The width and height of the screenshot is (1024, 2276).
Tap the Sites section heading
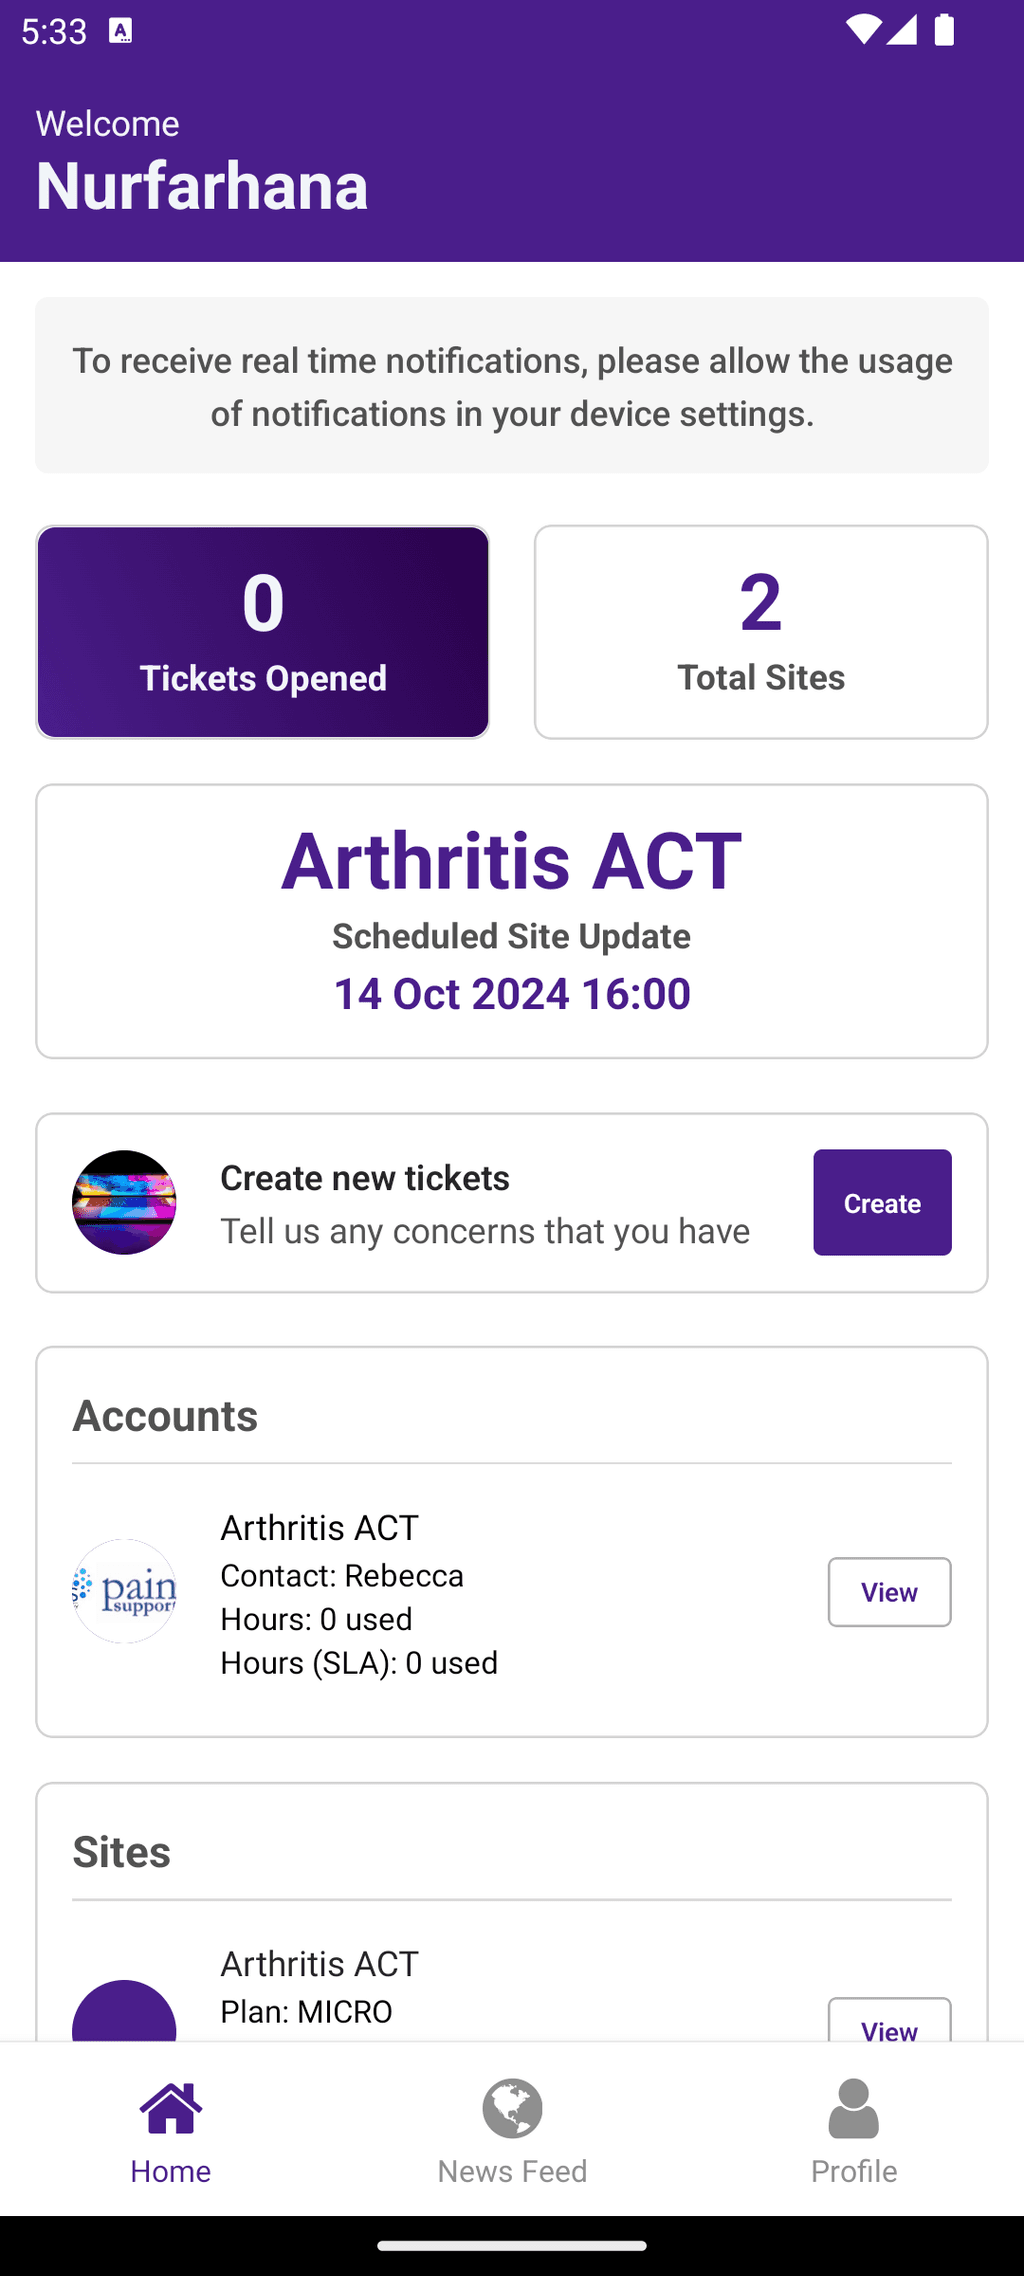122,1852
